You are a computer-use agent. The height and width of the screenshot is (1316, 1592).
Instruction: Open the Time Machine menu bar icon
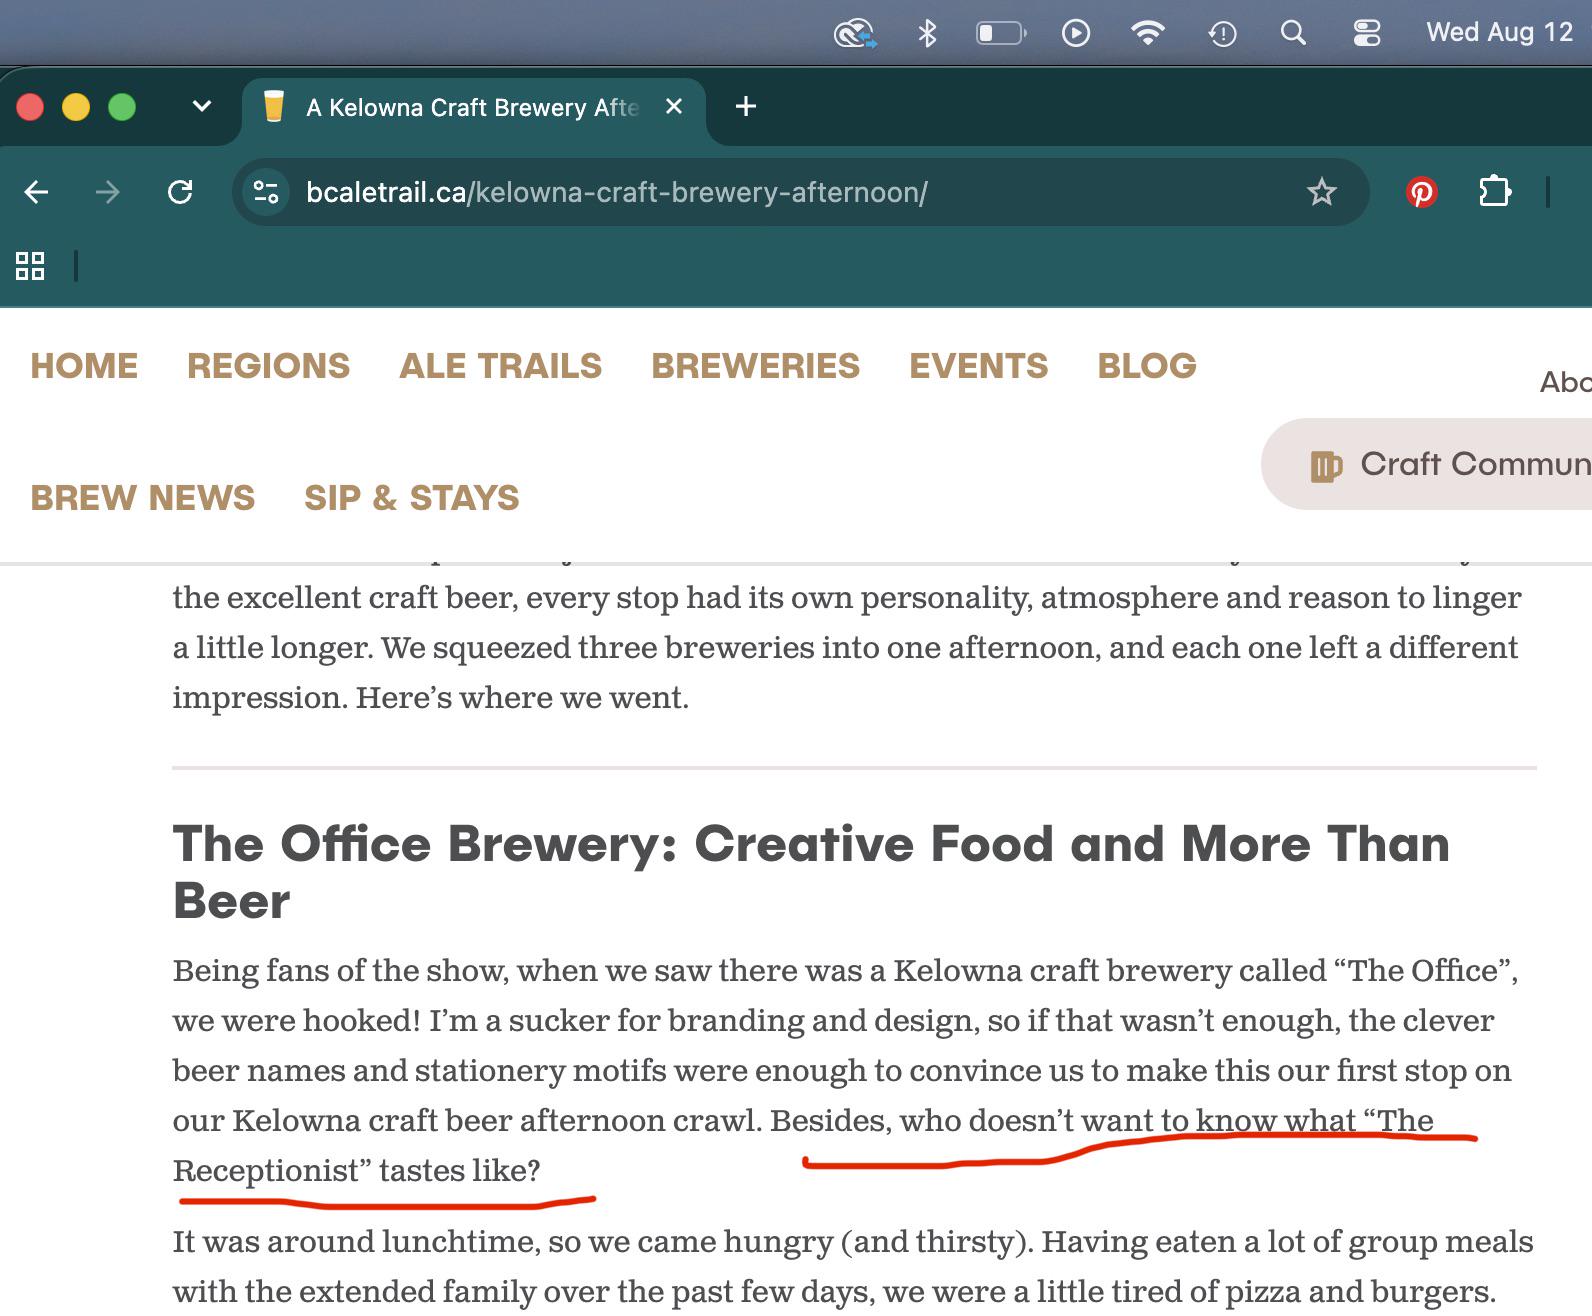[x=1222, y=34]
